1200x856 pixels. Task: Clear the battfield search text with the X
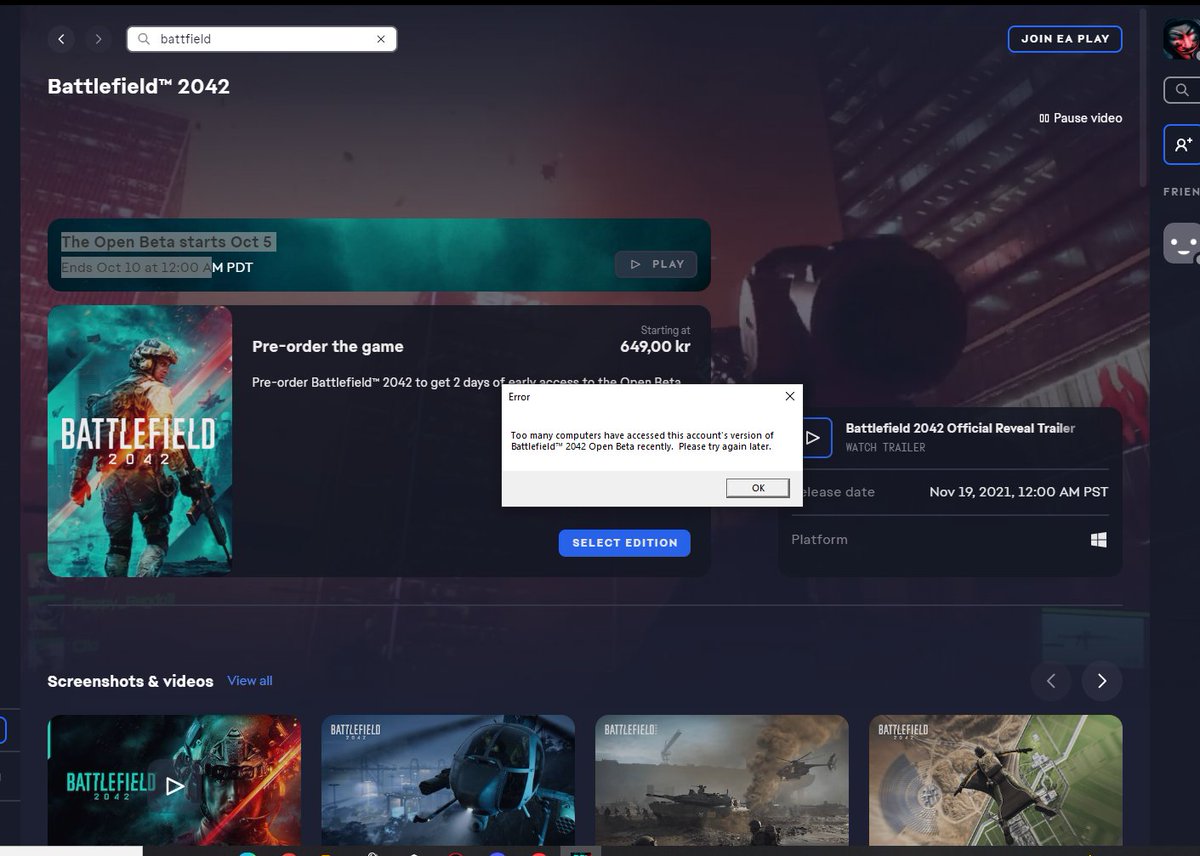(380, 38)
